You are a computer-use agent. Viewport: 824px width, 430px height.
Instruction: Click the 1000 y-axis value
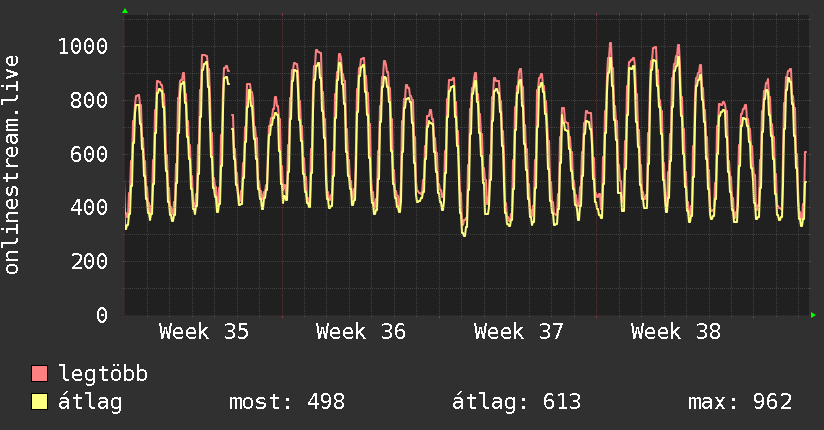(x=83, y=47)
